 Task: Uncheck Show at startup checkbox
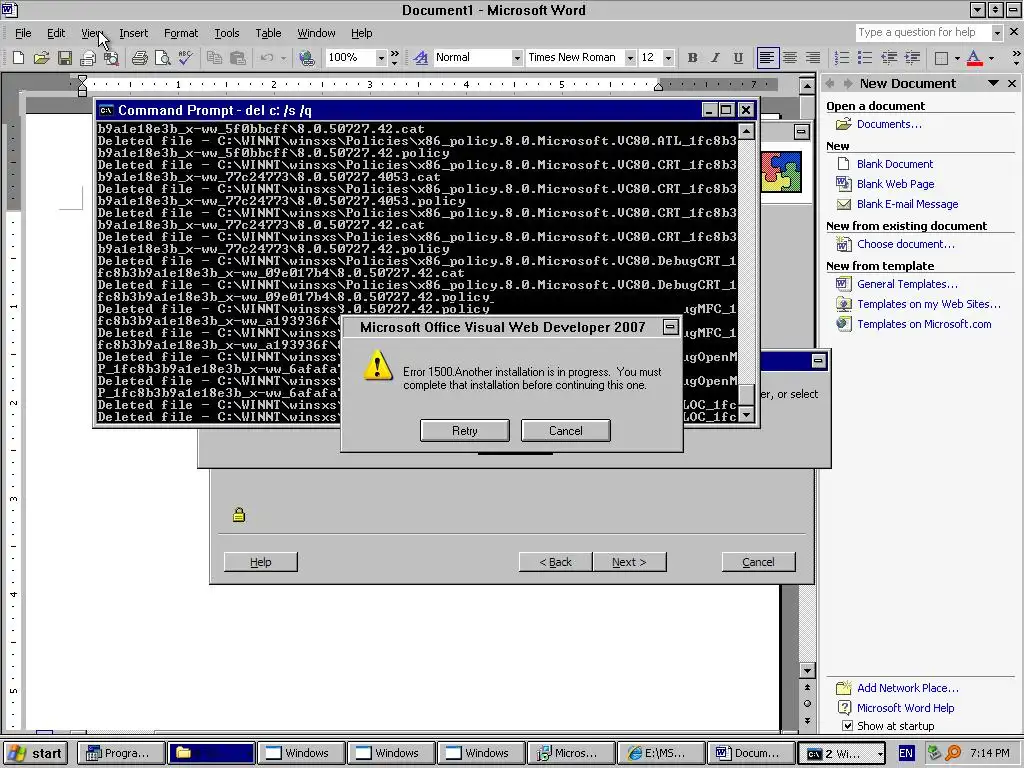[848, 726]
